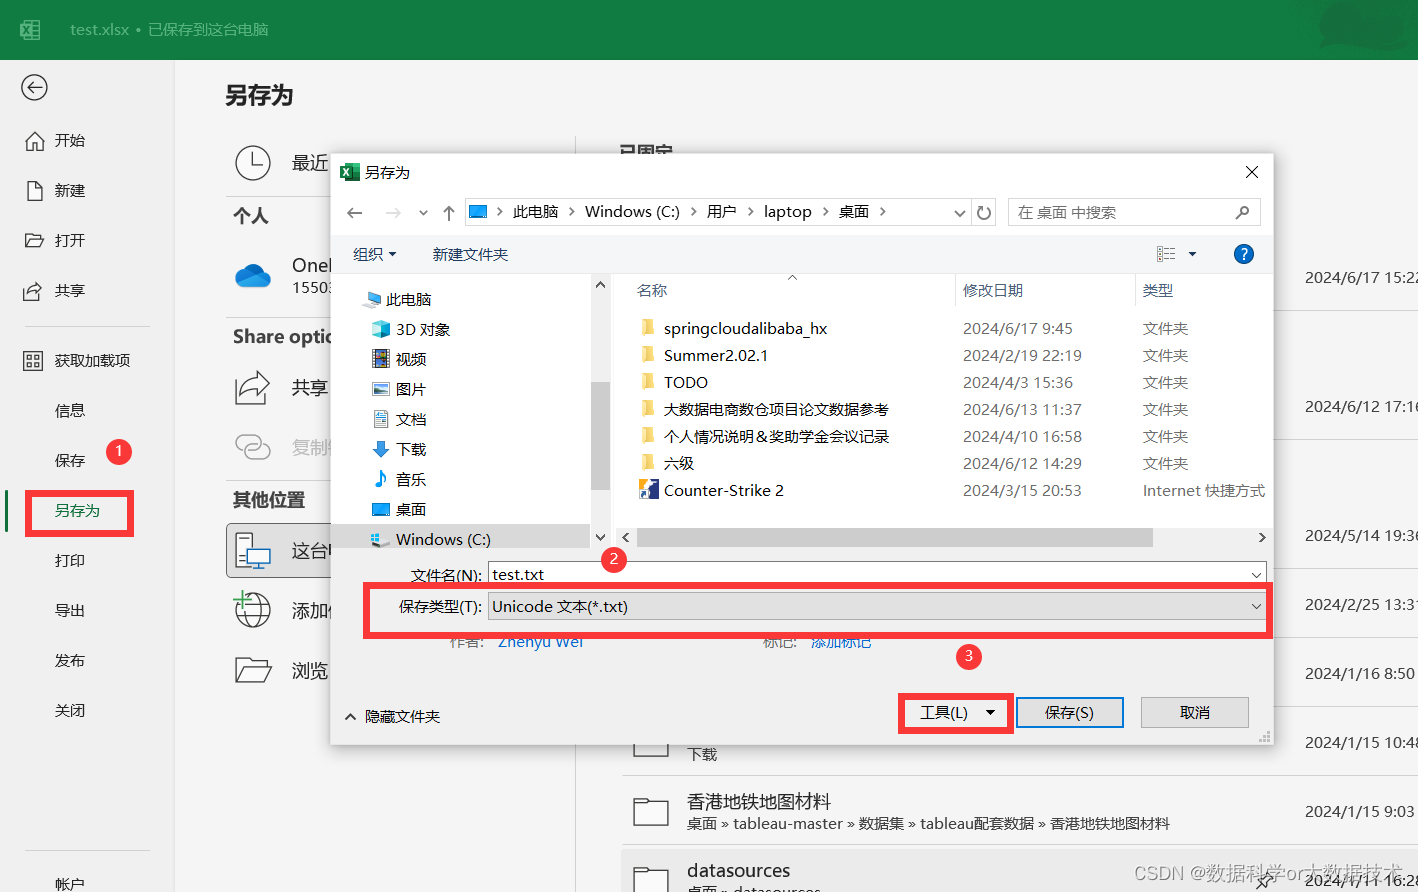
Task: Click the Excel logo in the title bar
Action: 30,28
